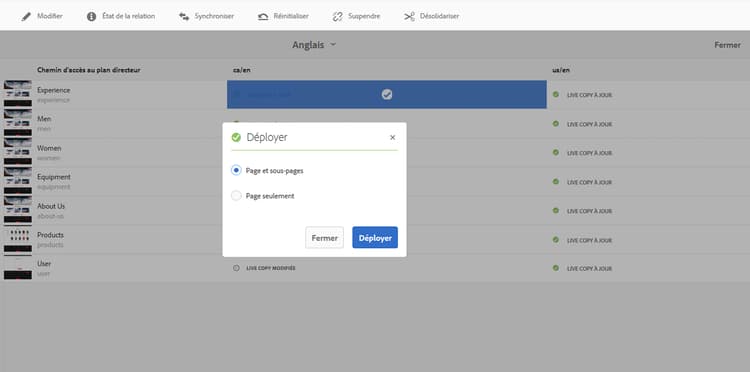This screenshot has width=750, height=372.
Task: Click the blue Déployer button
Action: [x=375, y=238]
